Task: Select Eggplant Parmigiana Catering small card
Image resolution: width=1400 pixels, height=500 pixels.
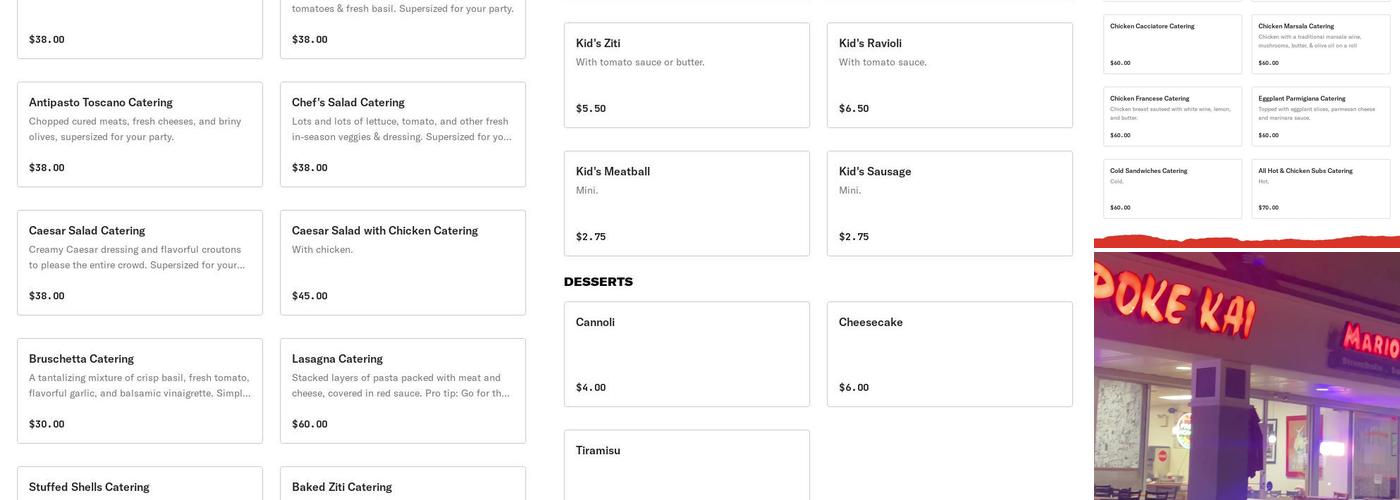Action: 1320,116
